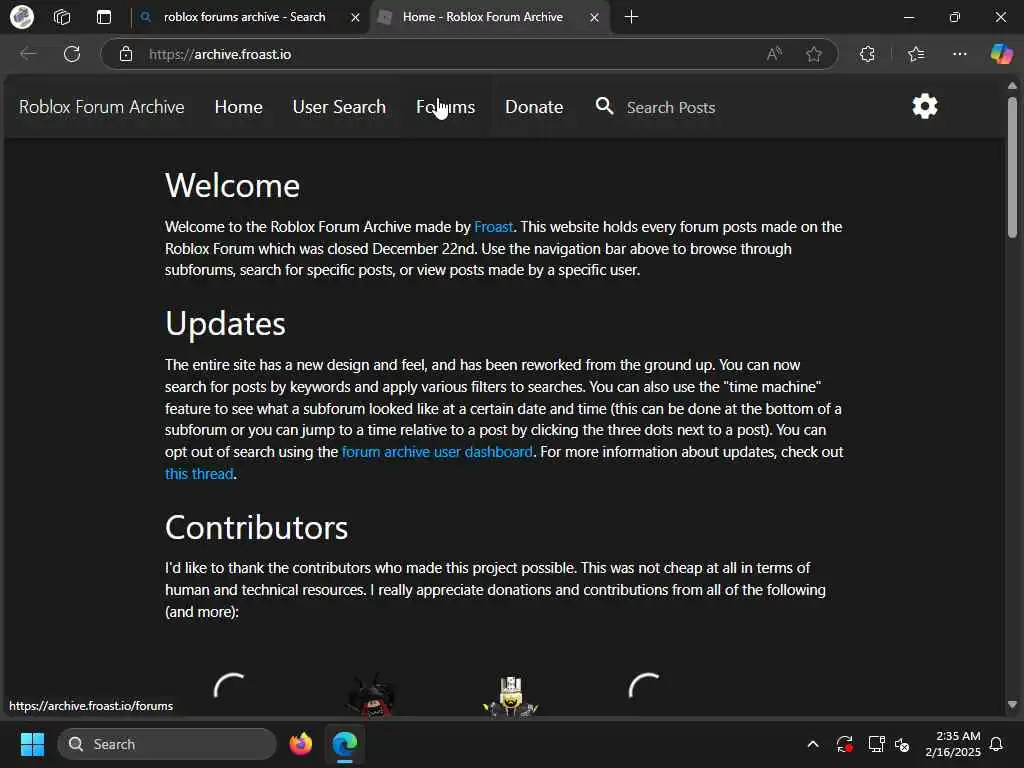
Task: Click the Welcome heading
Action: click(232, 185)
